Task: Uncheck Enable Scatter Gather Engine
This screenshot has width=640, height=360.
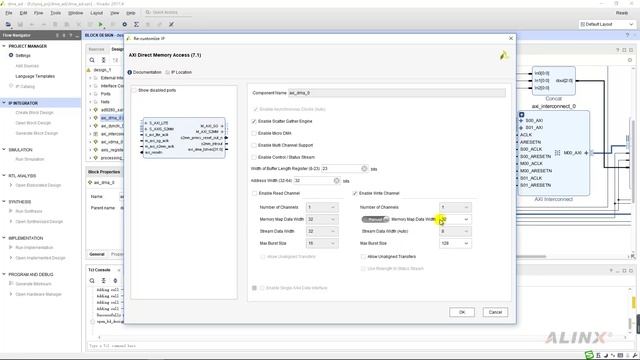Action: point(254,121)
